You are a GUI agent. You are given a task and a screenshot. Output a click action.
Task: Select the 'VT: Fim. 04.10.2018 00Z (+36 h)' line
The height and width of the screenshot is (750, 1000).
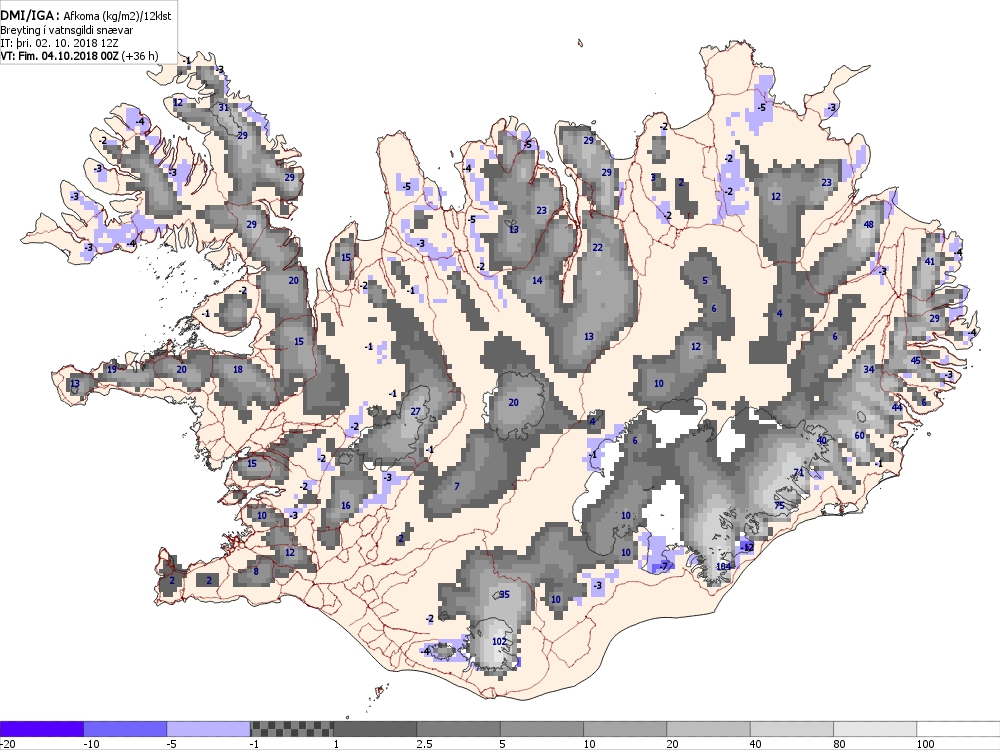click(x=79, y=55)
